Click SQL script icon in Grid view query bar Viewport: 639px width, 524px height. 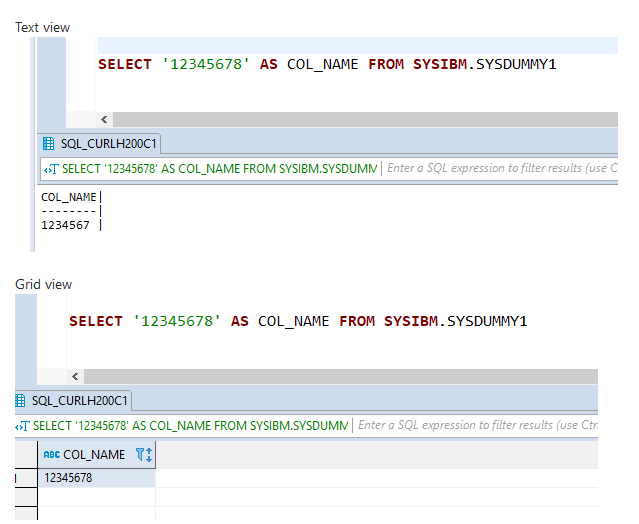pos(22,426)
